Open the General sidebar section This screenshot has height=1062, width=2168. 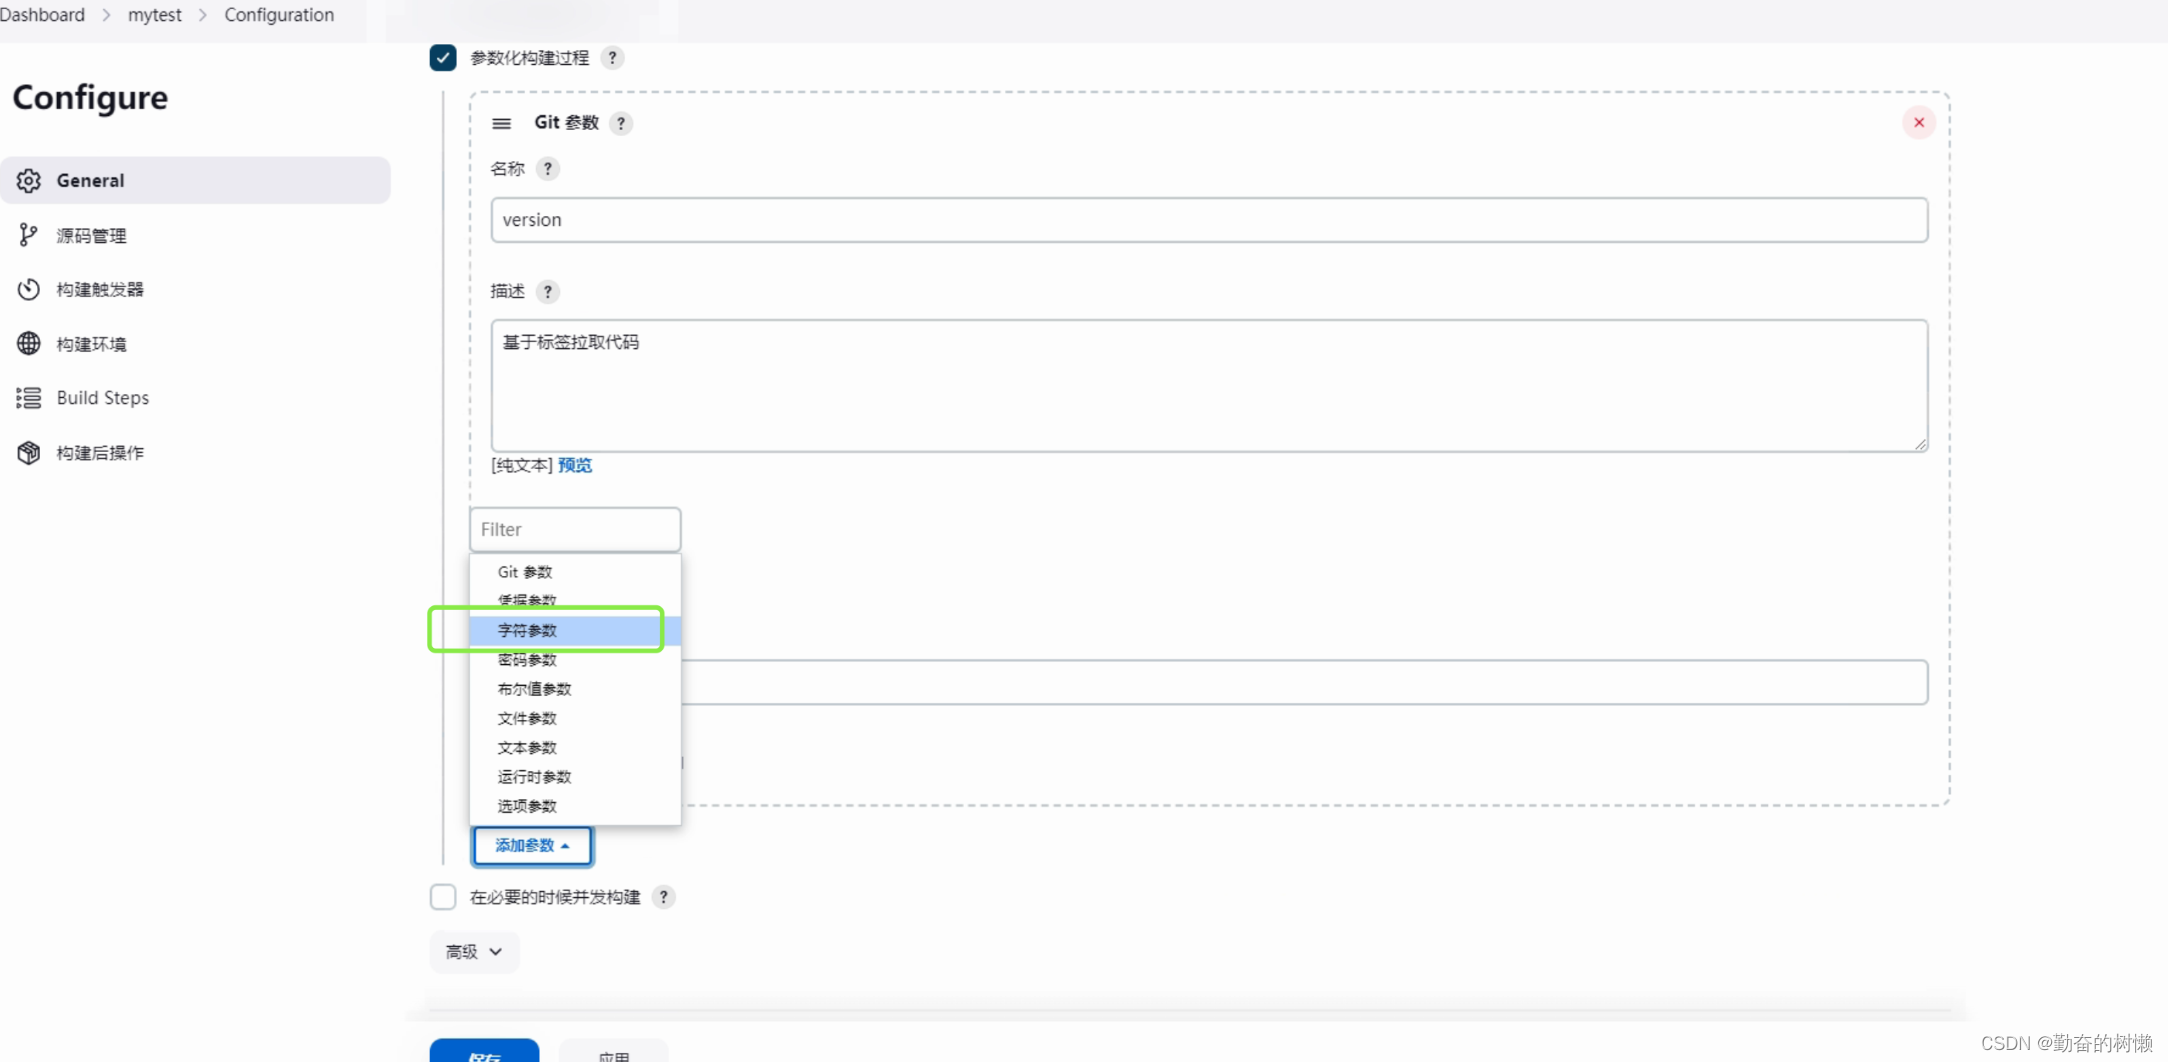coord(196,180)
